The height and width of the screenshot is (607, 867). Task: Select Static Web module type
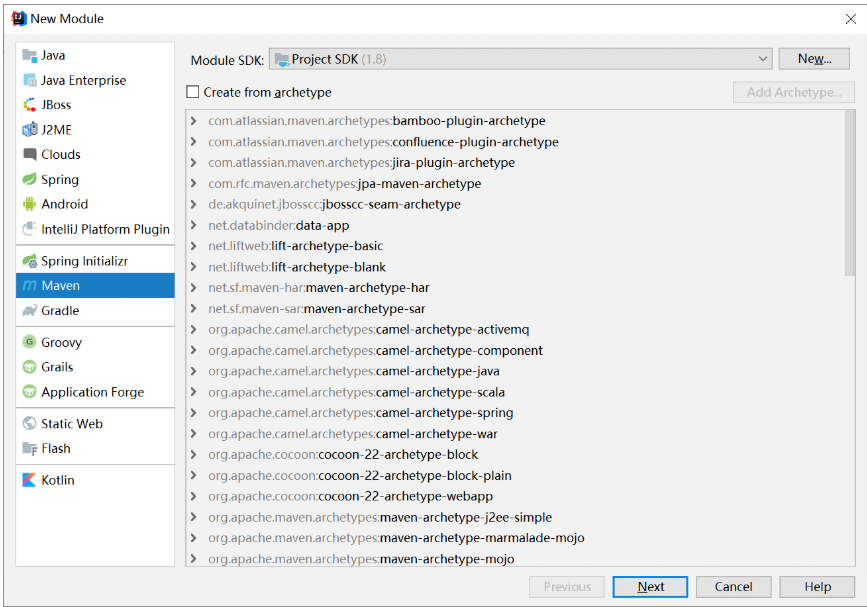[x=95, y=423]
